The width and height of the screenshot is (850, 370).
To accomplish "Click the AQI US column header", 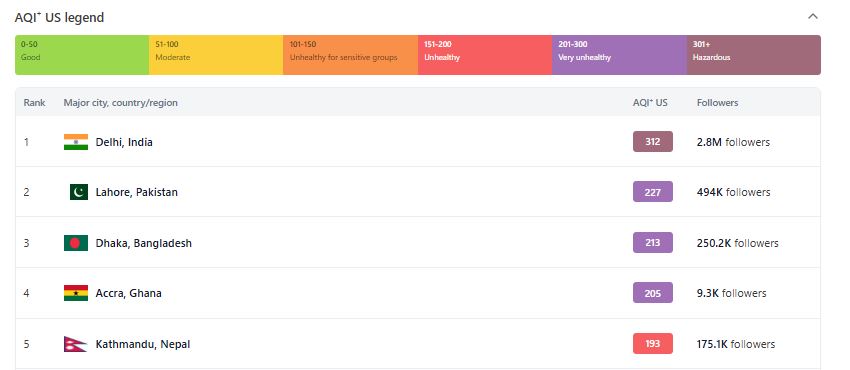I will pos(650,102).
